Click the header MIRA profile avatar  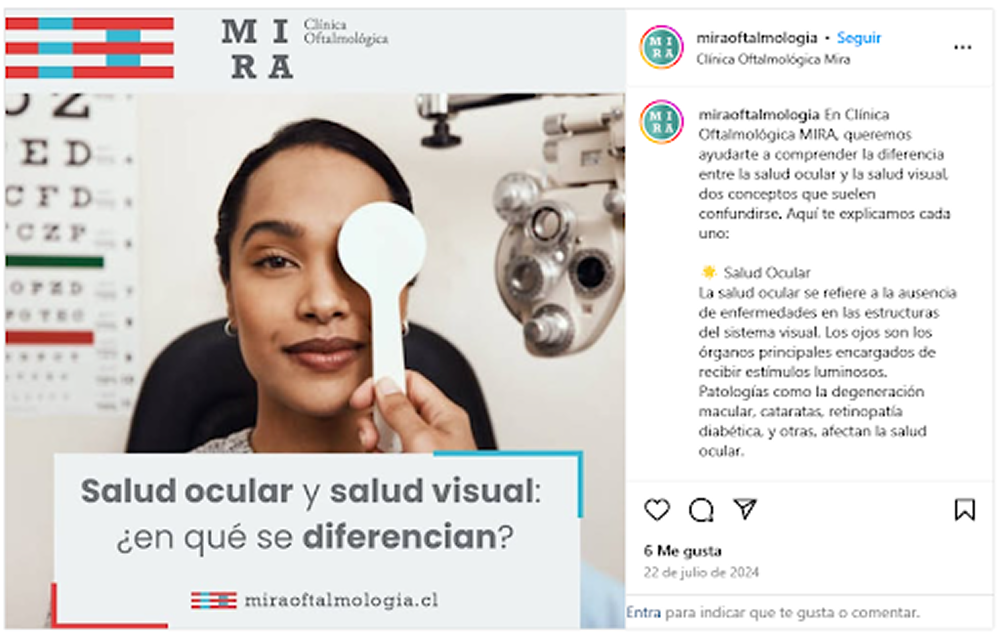pos(661,47)
